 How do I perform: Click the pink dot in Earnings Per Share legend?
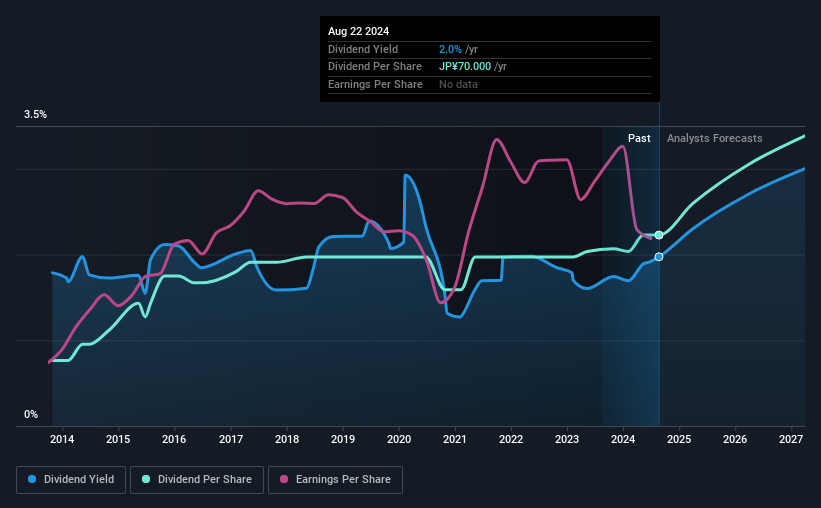point(284,480)
